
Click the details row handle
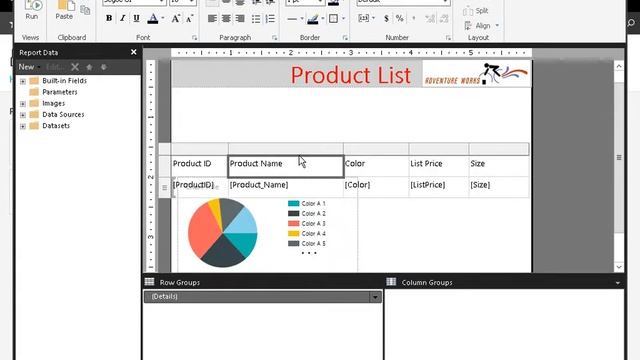[x=164, y=188]
